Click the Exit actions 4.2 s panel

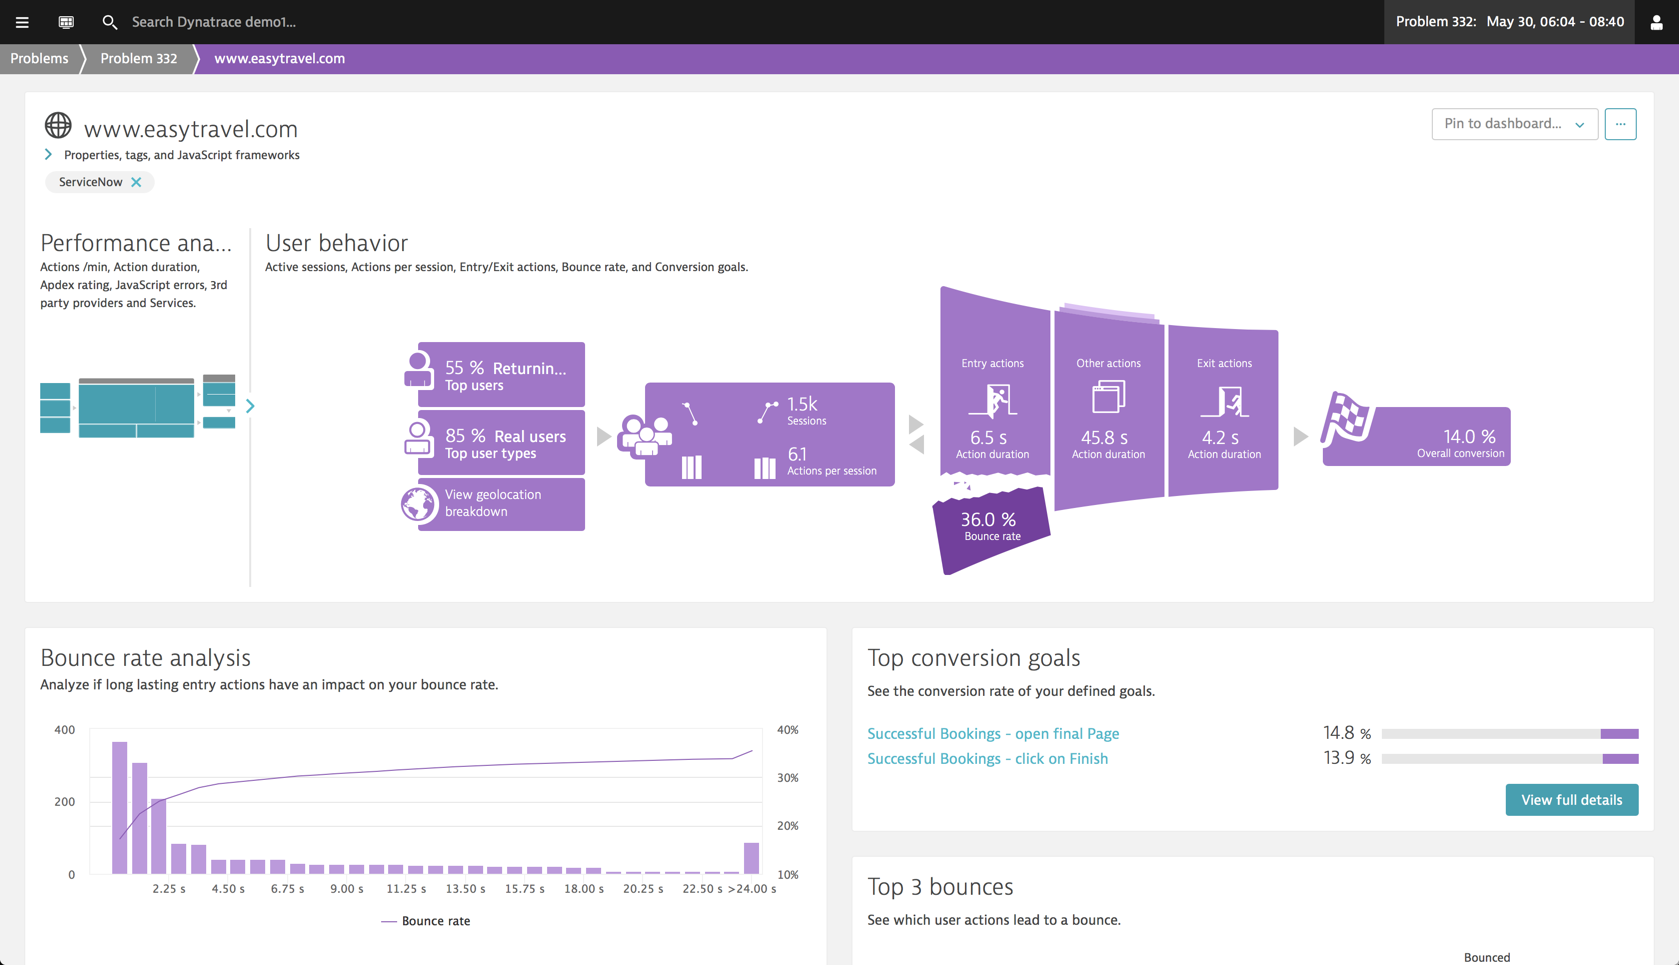pyautogui.click(x=1224, y=409)
